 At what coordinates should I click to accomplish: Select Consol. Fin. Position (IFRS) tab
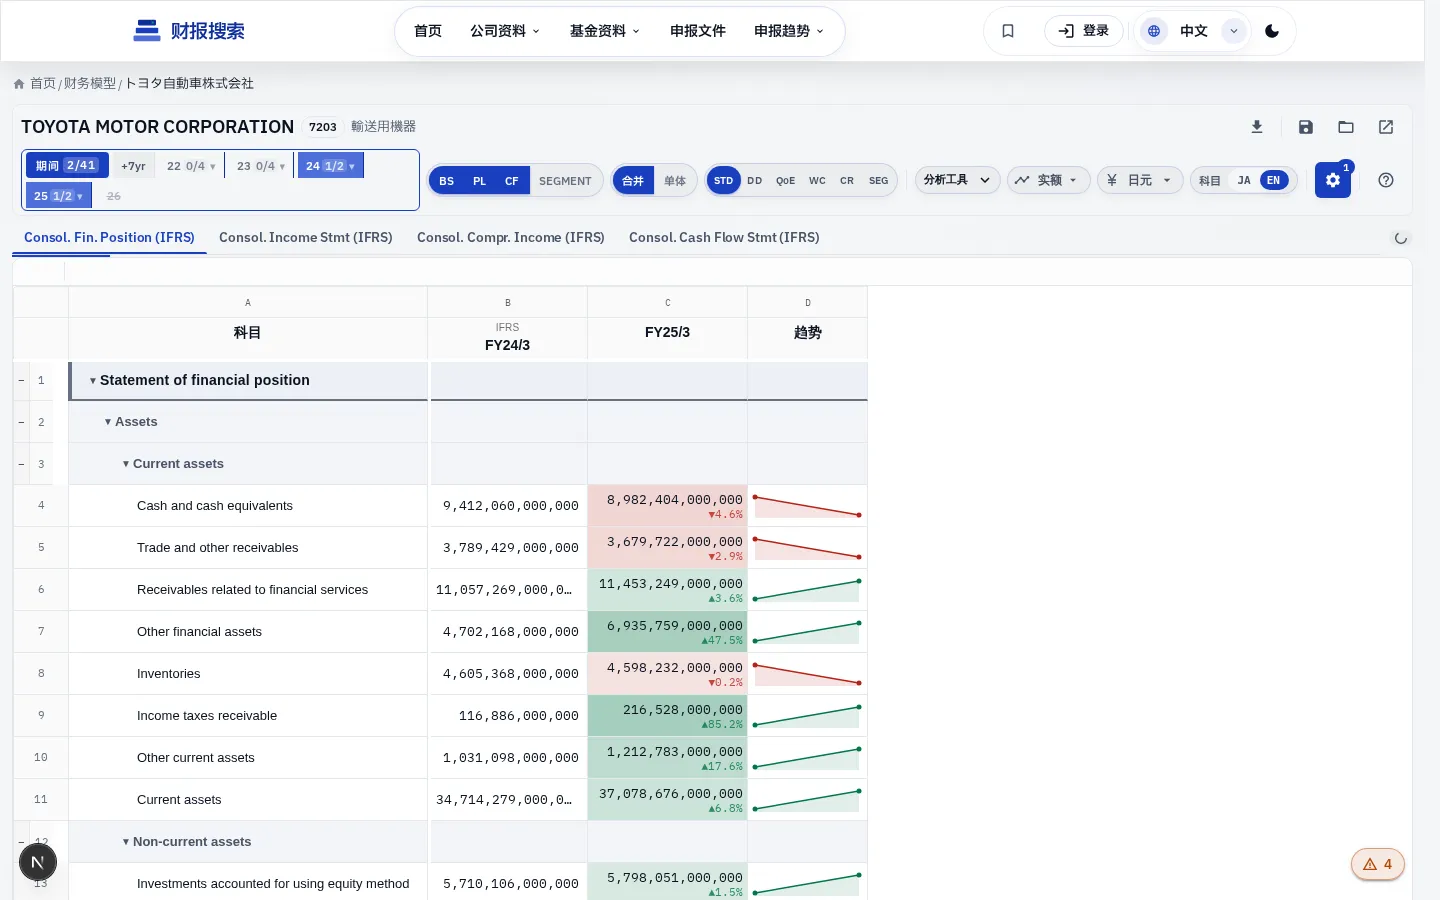(x=109, y=238)
